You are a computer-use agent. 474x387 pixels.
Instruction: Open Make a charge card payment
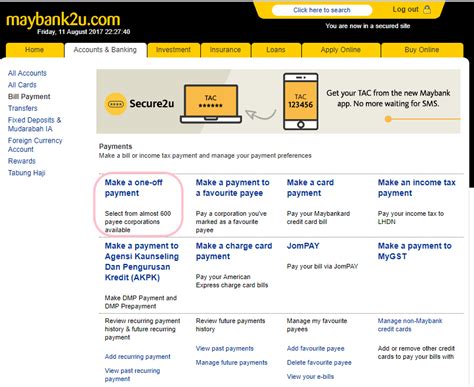(x=234, y=251)
